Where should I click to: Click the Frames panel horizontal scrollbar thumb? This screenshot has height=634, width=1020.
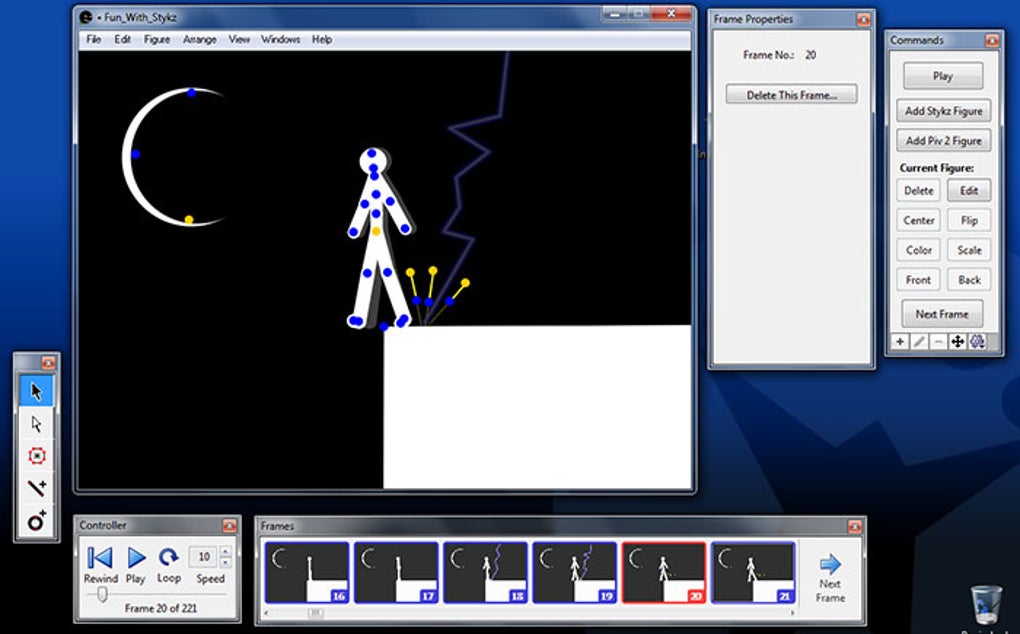315,613
